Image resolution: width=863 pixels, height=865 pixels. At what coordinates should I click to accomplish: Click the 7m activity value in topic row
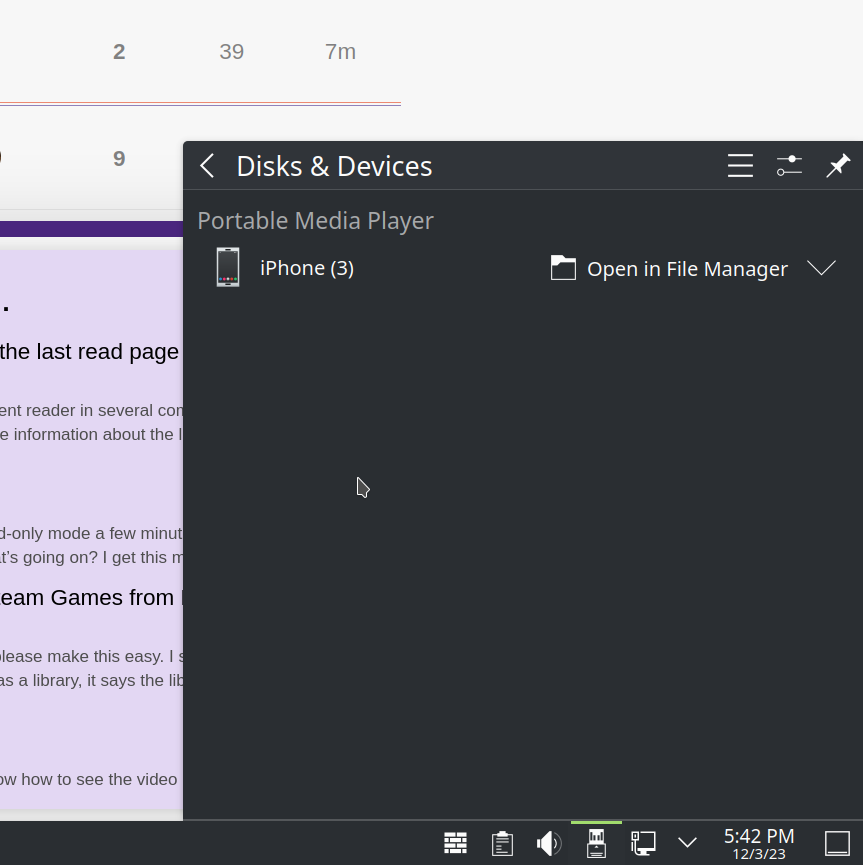click(340, 52)
